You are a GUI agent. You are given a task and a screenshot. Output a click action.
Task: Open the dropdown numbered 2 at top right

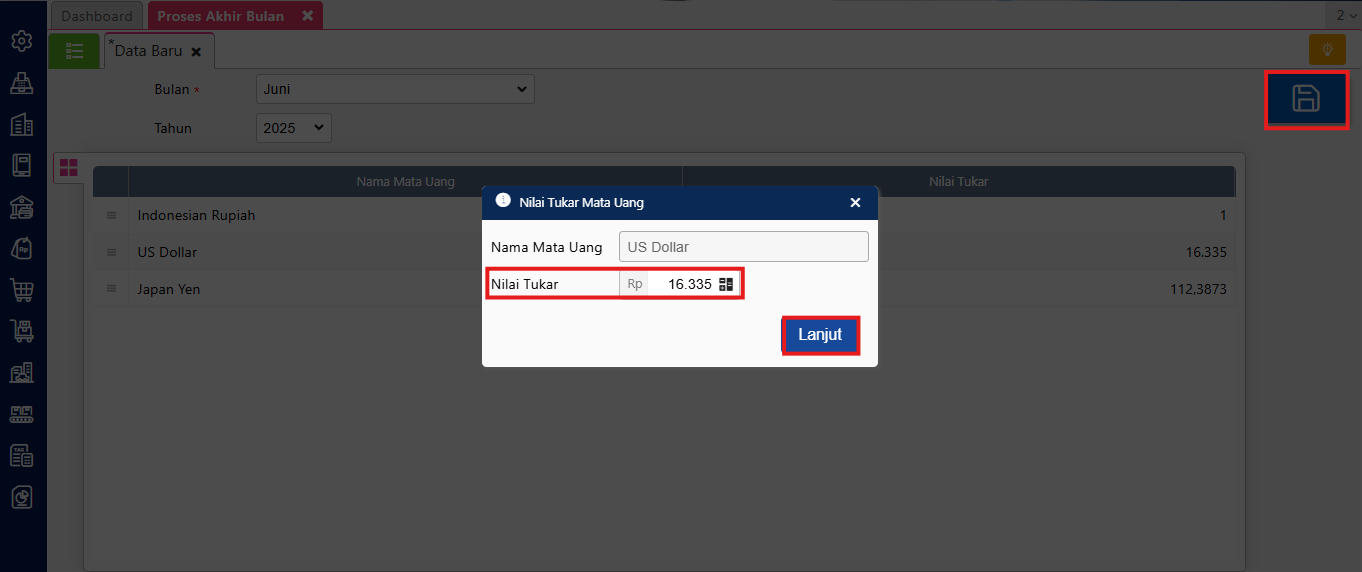1344,15
